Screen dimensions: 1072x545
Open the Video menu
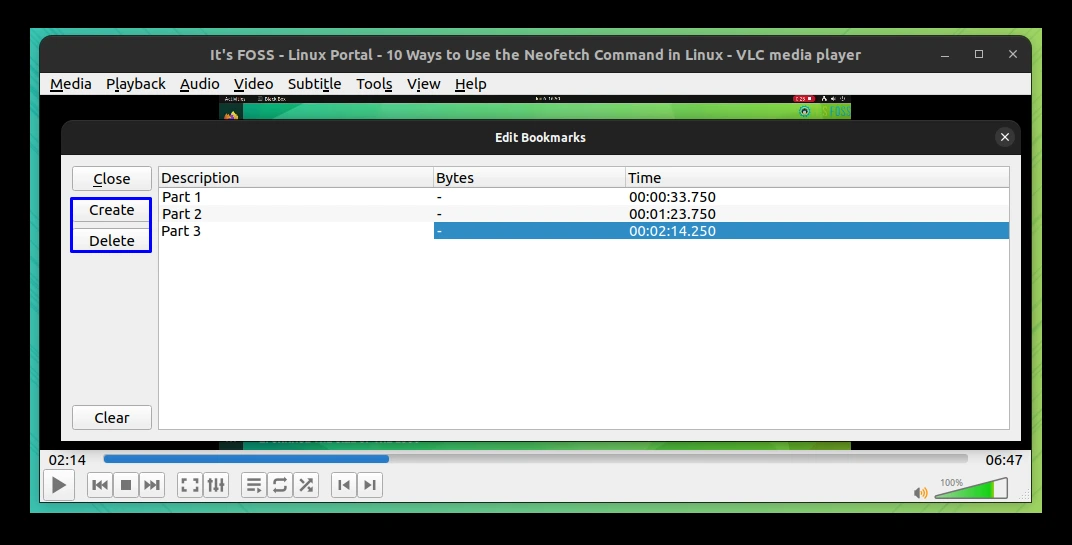pos(253,84)
